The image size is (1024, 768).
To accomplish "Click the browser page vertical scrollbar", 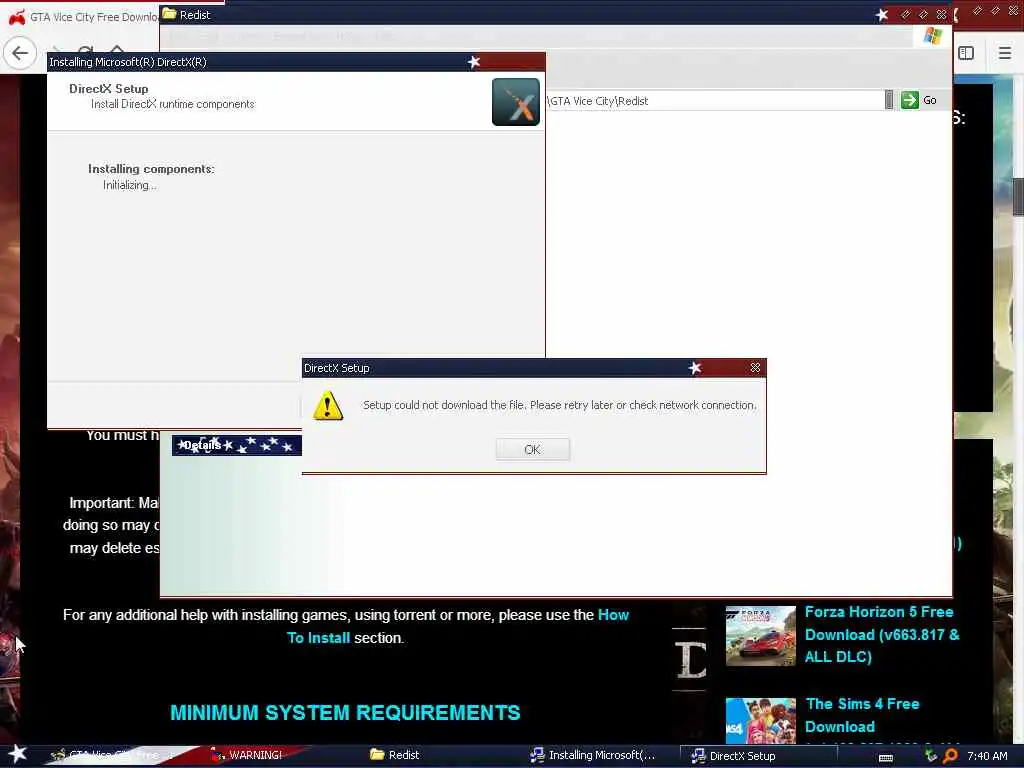I will click(x=1018, y=196).
